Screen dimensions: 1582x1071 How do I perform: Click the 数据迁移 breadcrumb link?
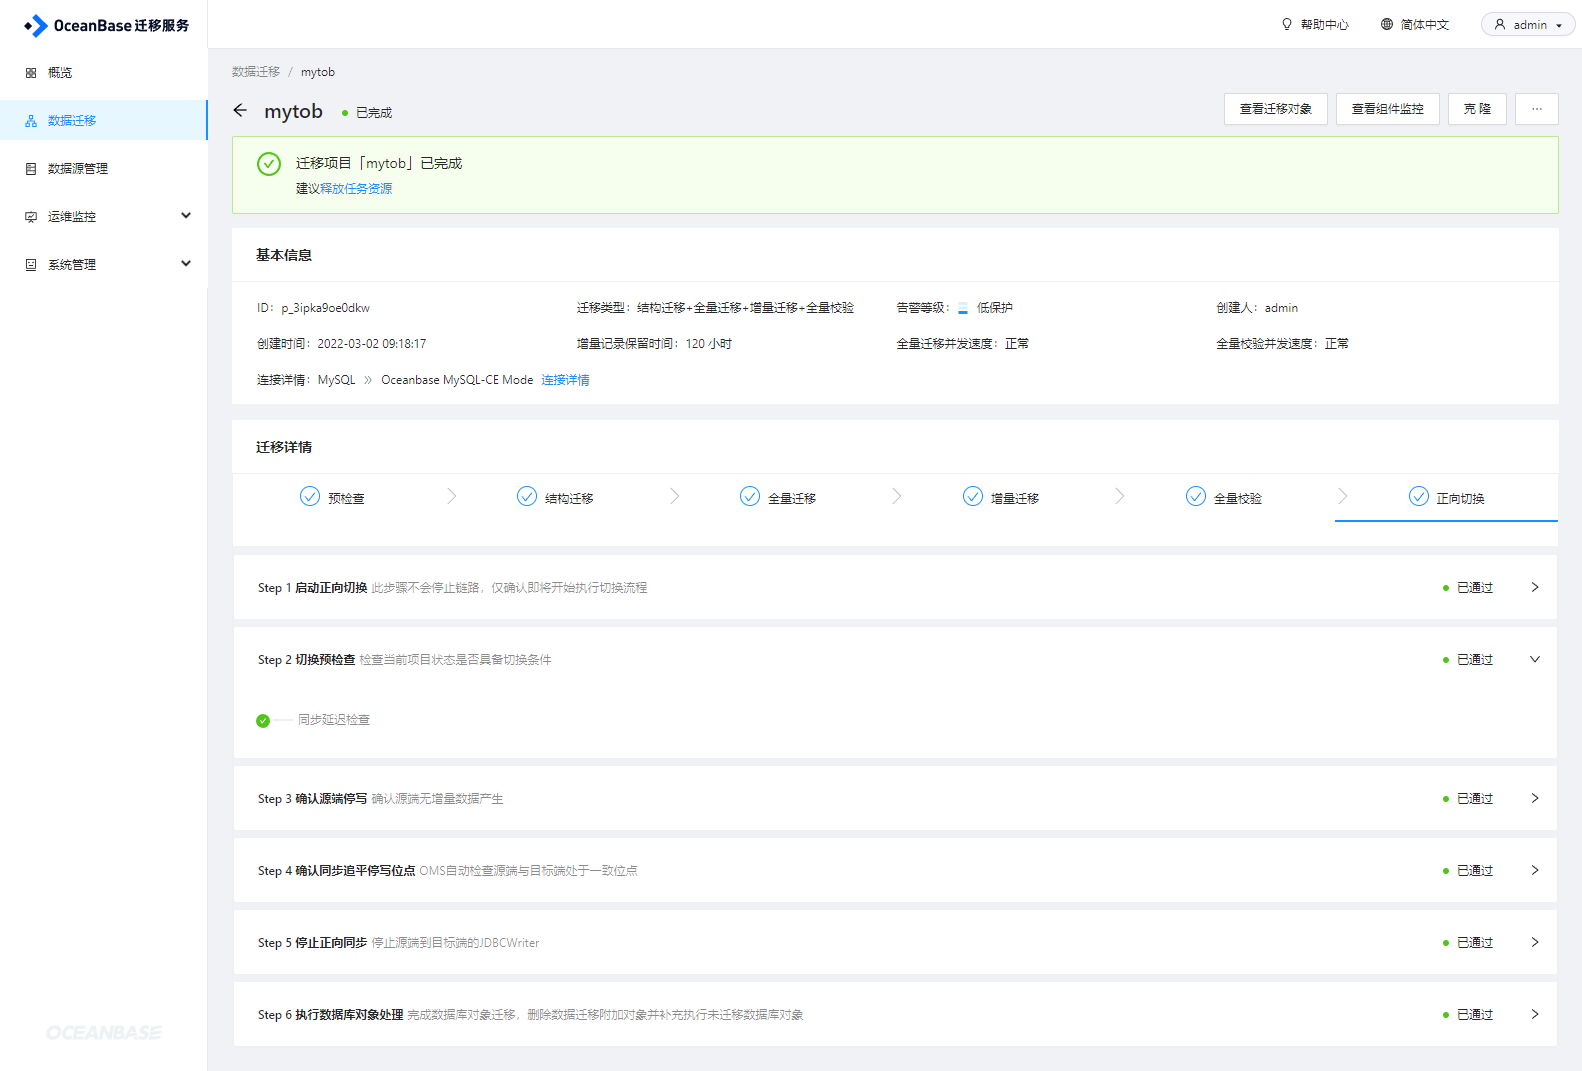[x=256, y=72]
